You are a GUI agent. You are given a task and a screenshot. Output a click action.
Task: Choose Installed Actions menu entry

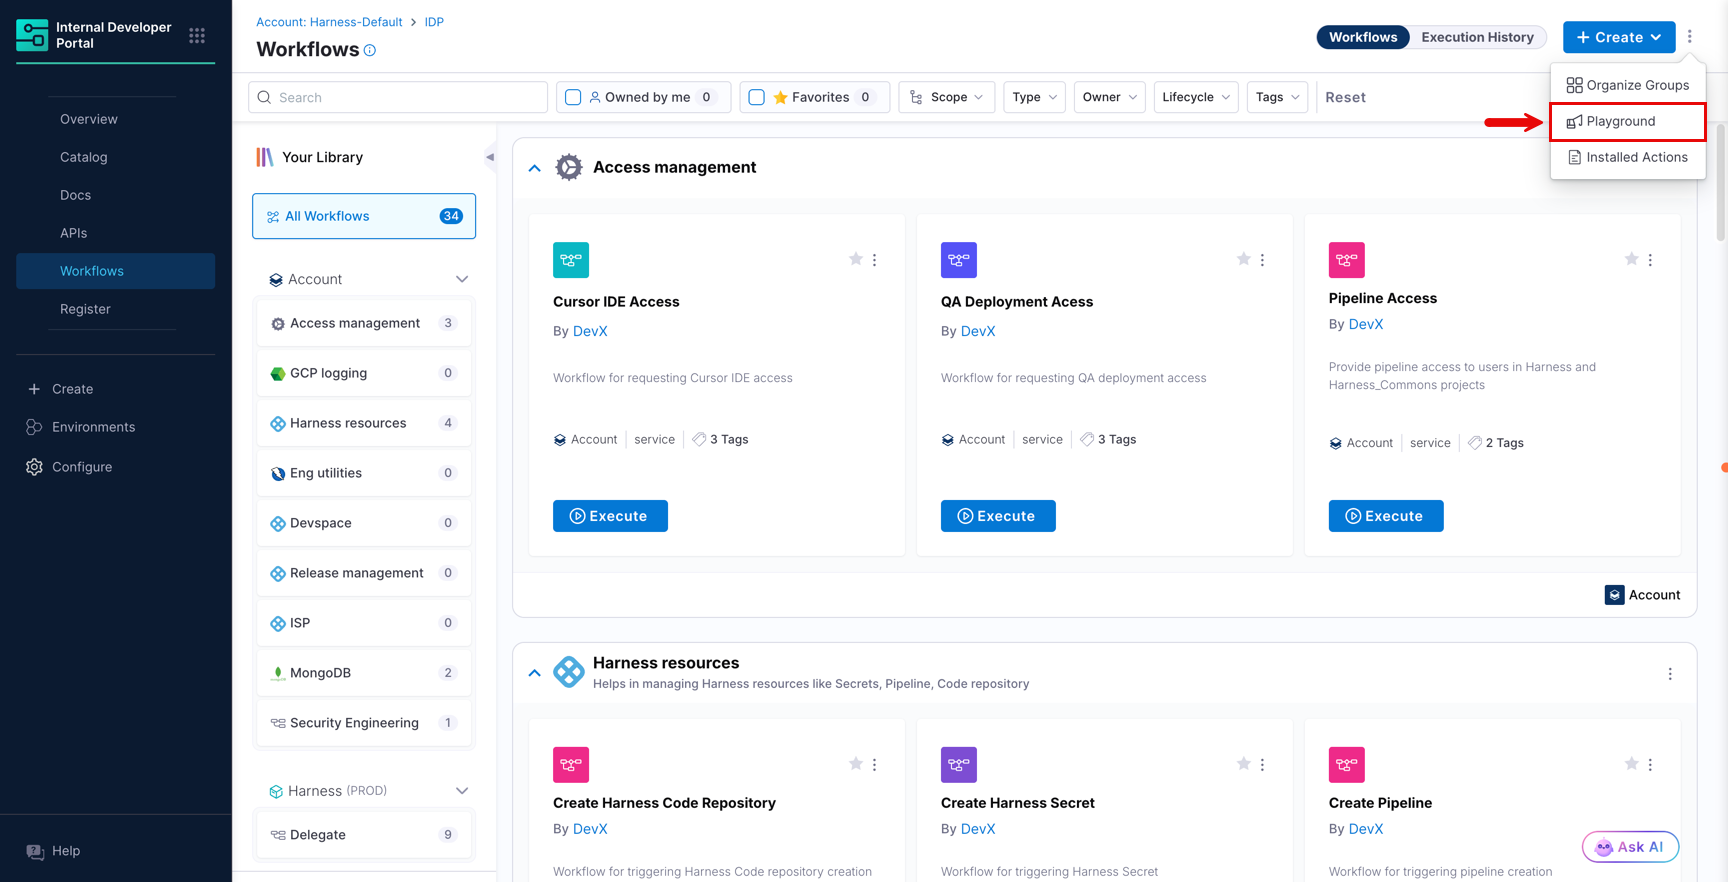1627,157
